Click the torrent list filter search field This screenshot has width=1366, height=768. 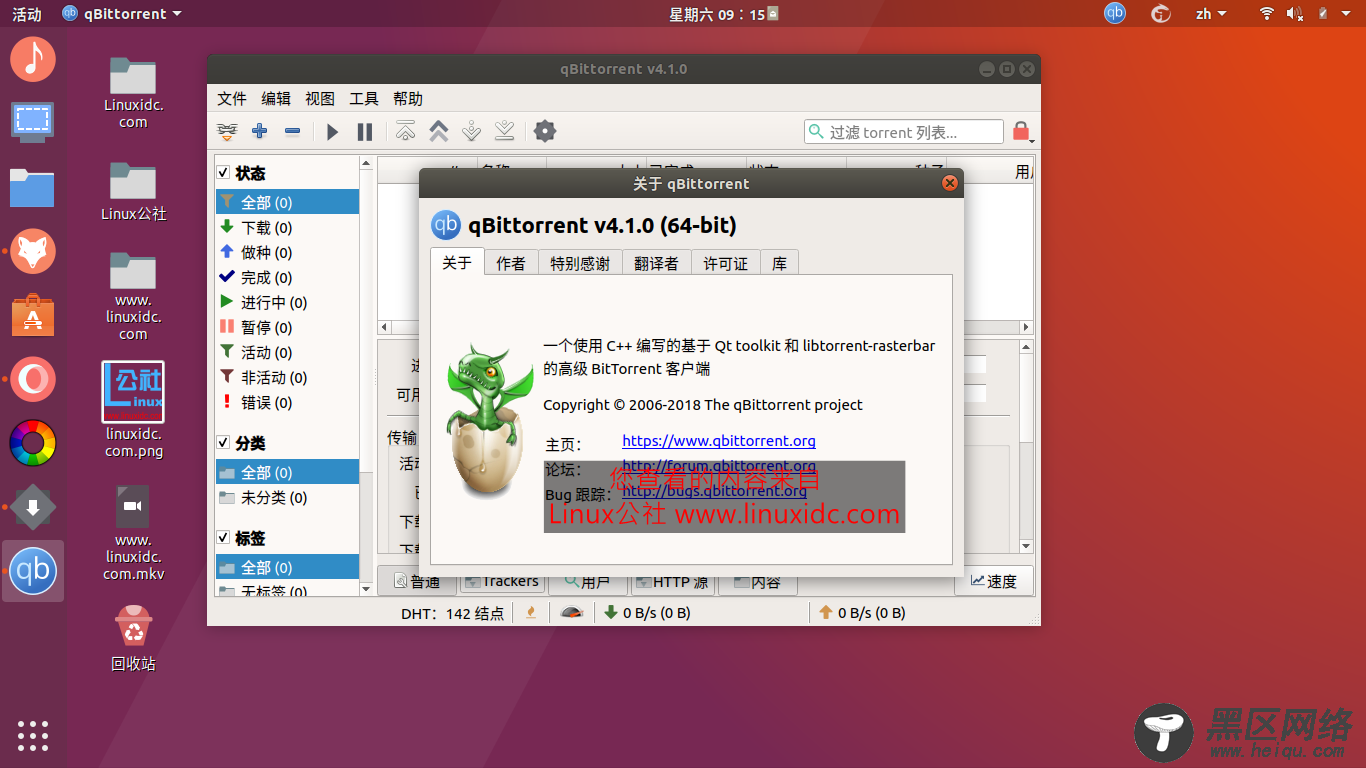click(904, 131)
